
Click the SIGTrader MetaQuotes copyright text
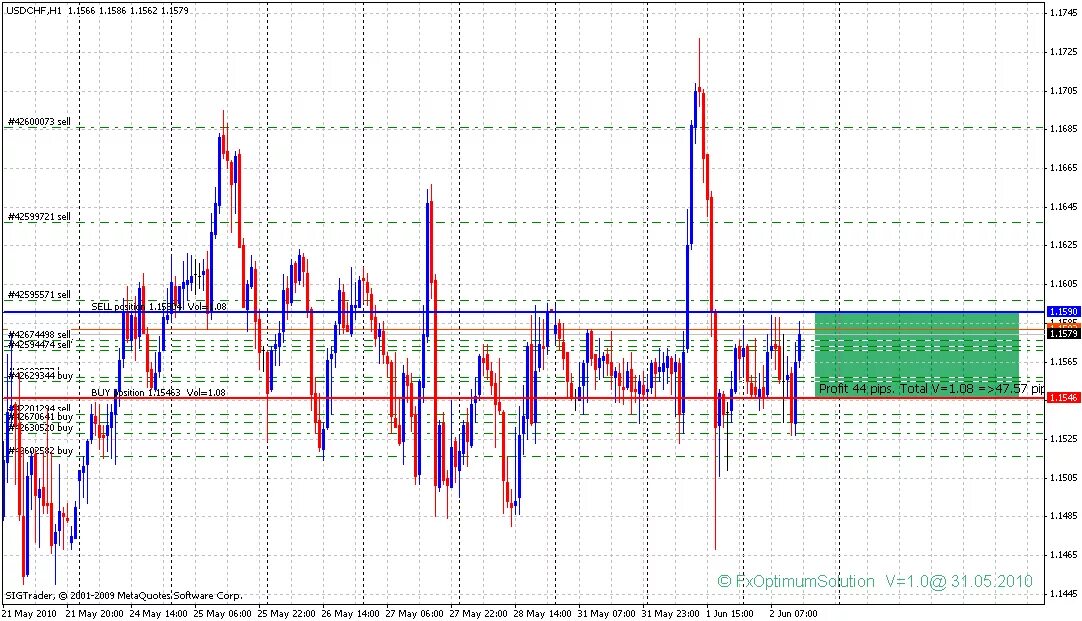tap(124, 595)
